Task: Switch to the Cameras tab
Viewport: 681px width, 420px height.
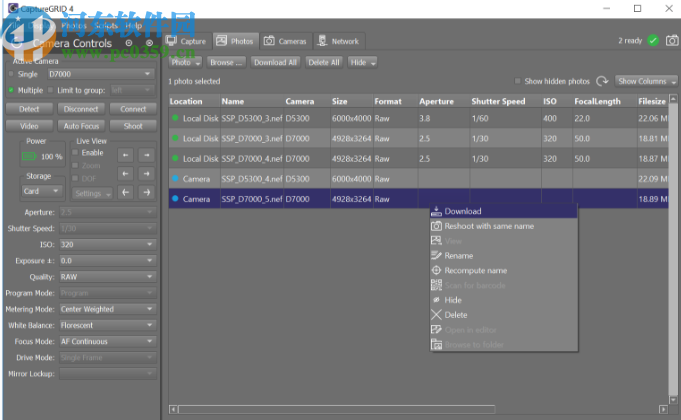Action: pyautogui.click(x=285, y=41)
